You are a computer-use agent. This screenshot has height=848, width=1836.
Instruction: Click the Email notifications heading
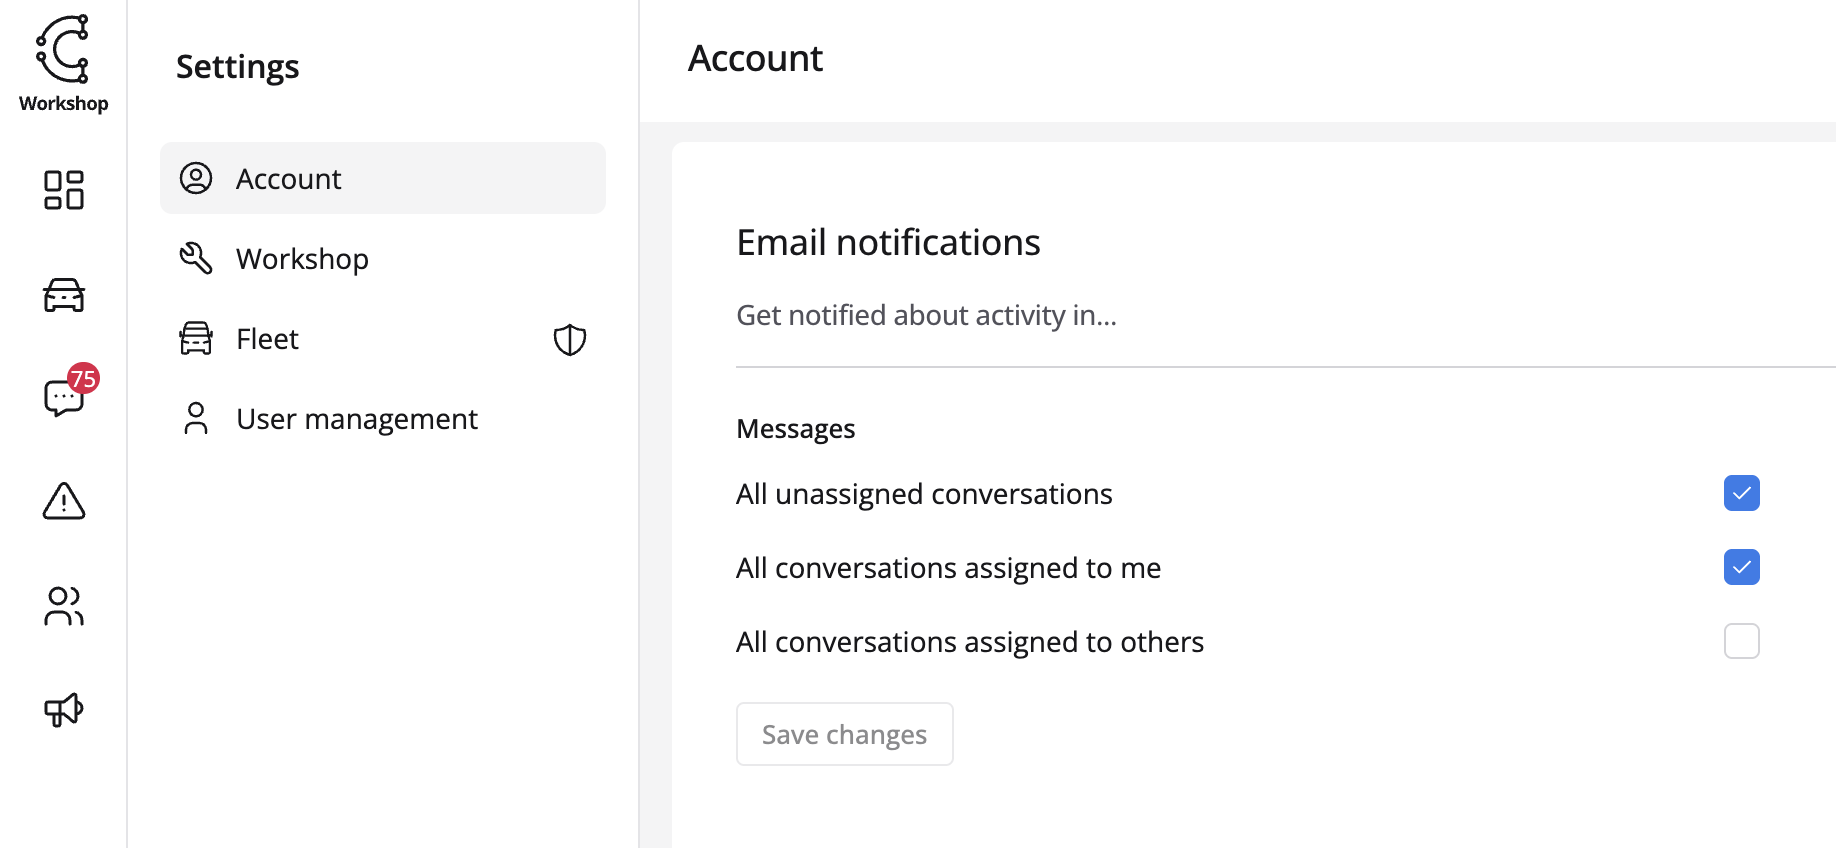tap(888, 243)
